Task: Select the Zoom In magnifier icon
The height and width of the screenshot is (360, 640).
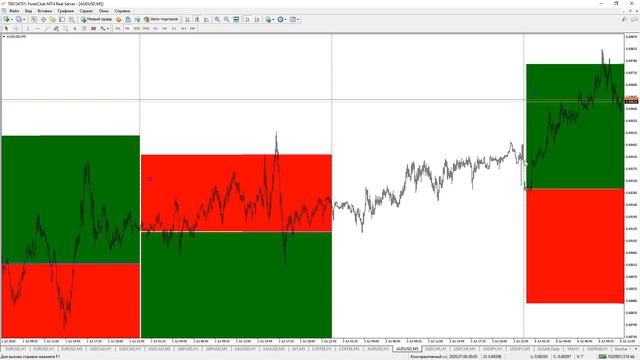Action: point(217,19)
